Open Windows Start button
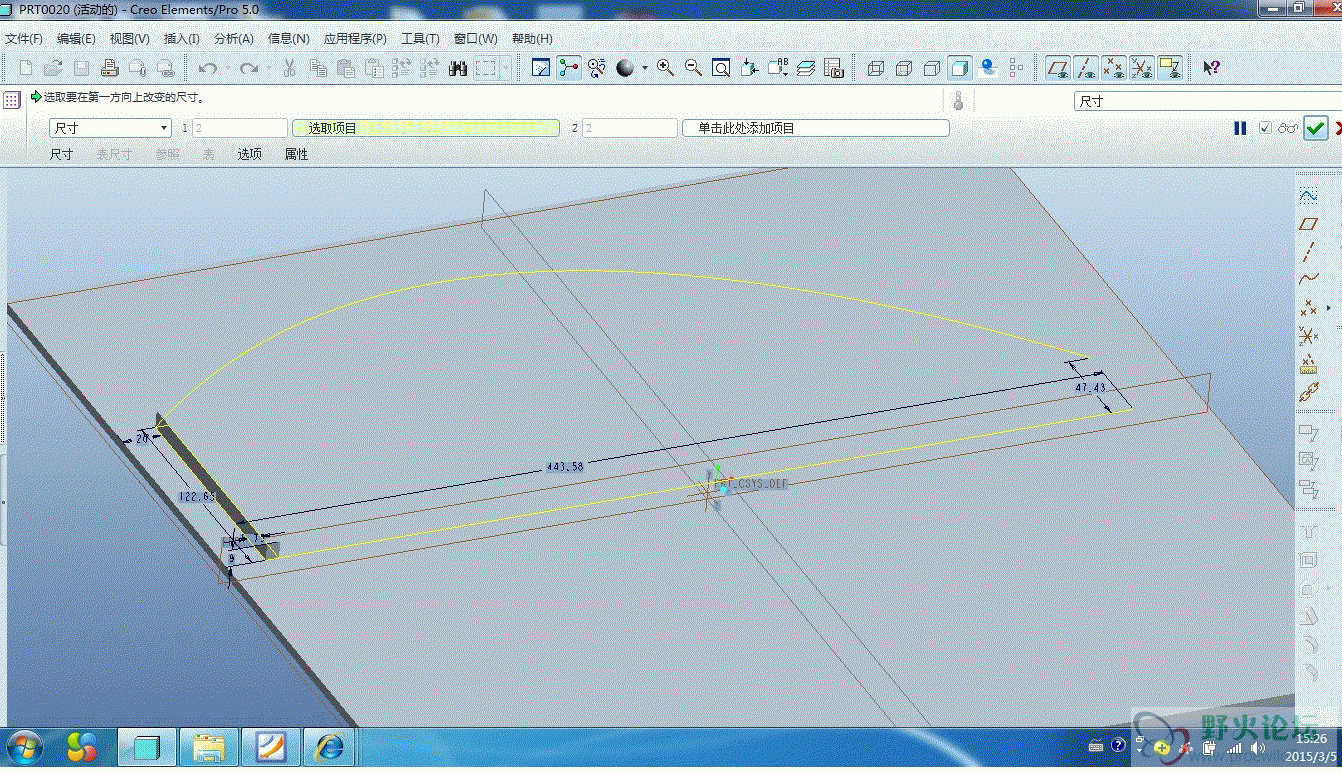 pos(23,746)
